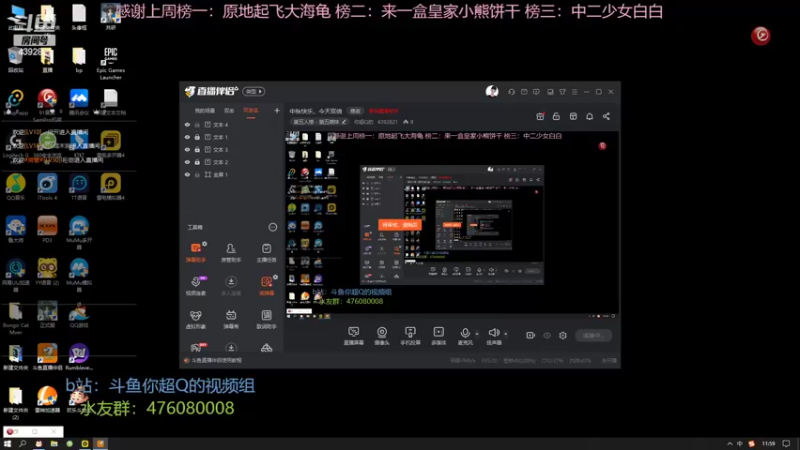This screenshot has height=450, width=800.
Task: Expand the speaker options arrow
Action: pos(506,334)
